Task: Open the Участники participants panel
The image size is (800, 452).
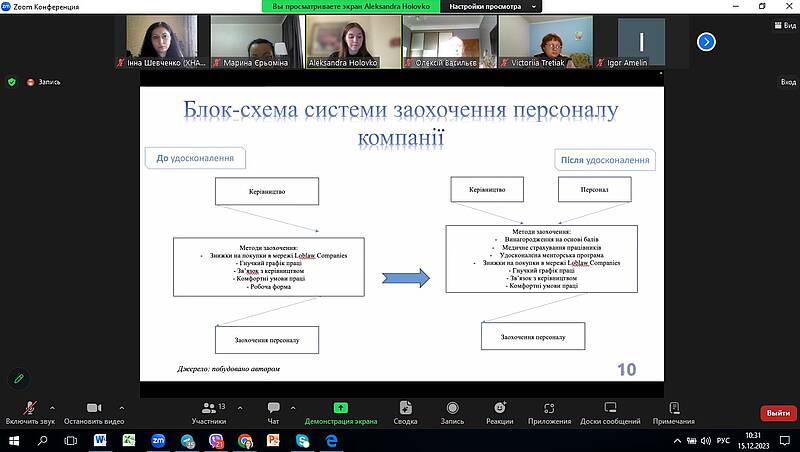Action: coord(208,412)
